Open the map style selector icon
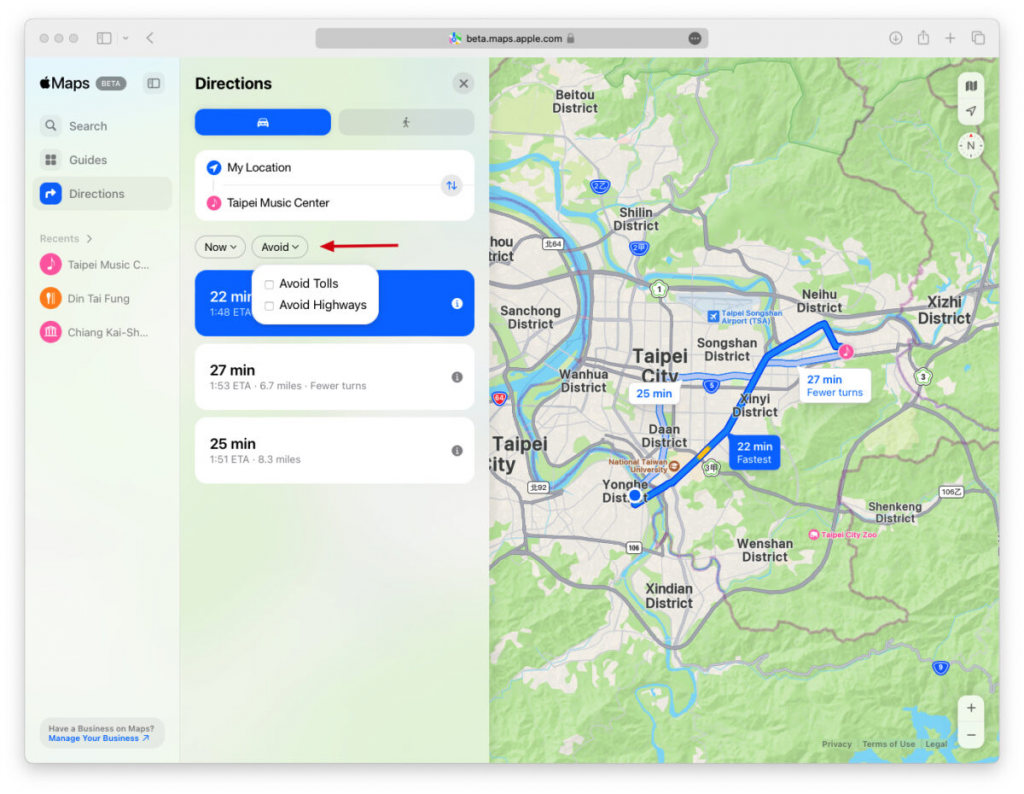The image size is (1024, 794). click(x=971, y=86)
